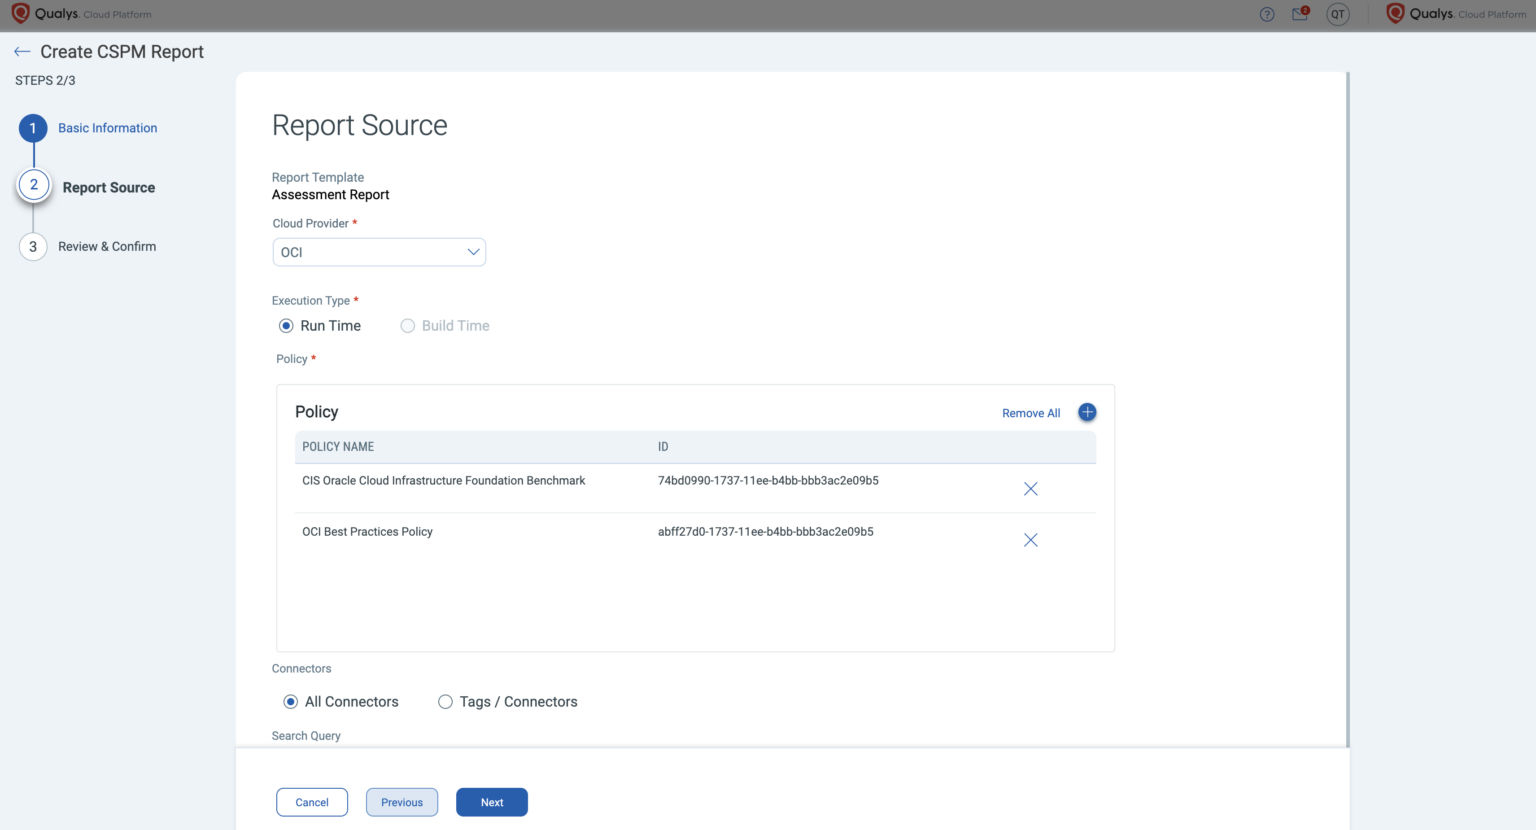Go back using the arrow beside Create CSPM Report
The width and height of the screenshot is (1536, 830).
coord(21,51)
